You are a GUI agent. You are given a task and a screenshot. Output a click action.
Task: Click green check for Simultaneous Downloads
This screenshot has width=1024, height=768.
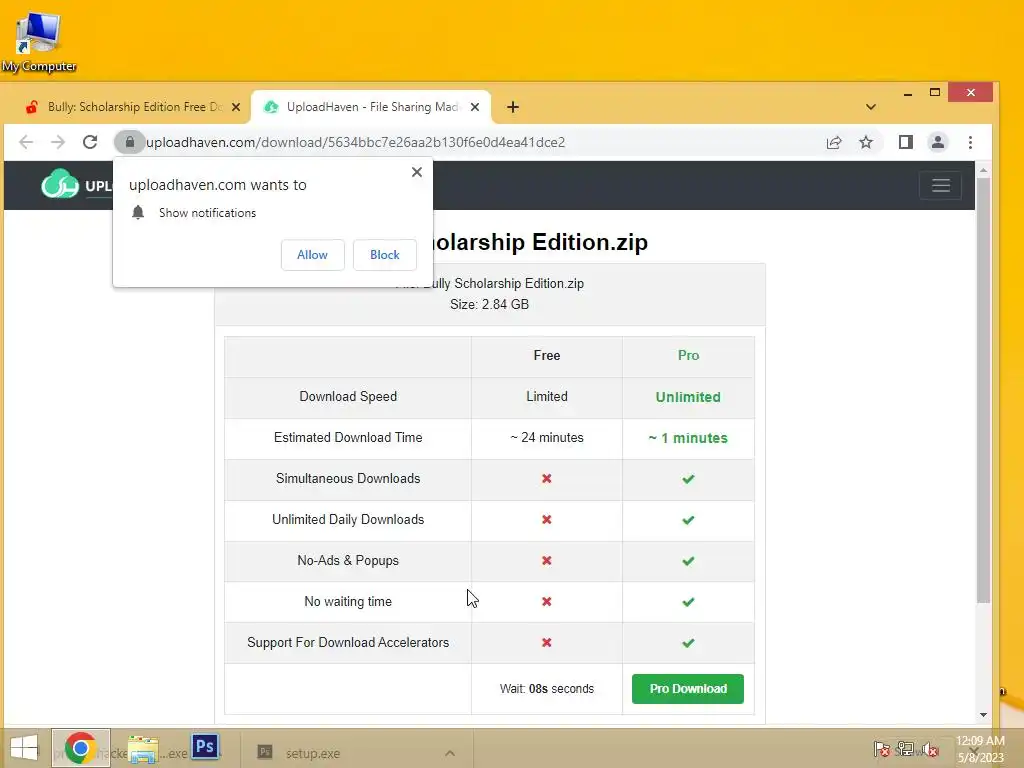pyautogui.click(x=688, y=479)
